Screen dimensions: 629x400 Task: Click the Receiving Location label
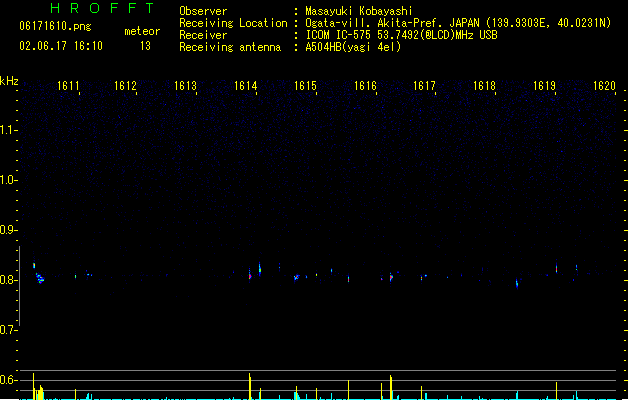pyautogui.click(x=233, y=23)
